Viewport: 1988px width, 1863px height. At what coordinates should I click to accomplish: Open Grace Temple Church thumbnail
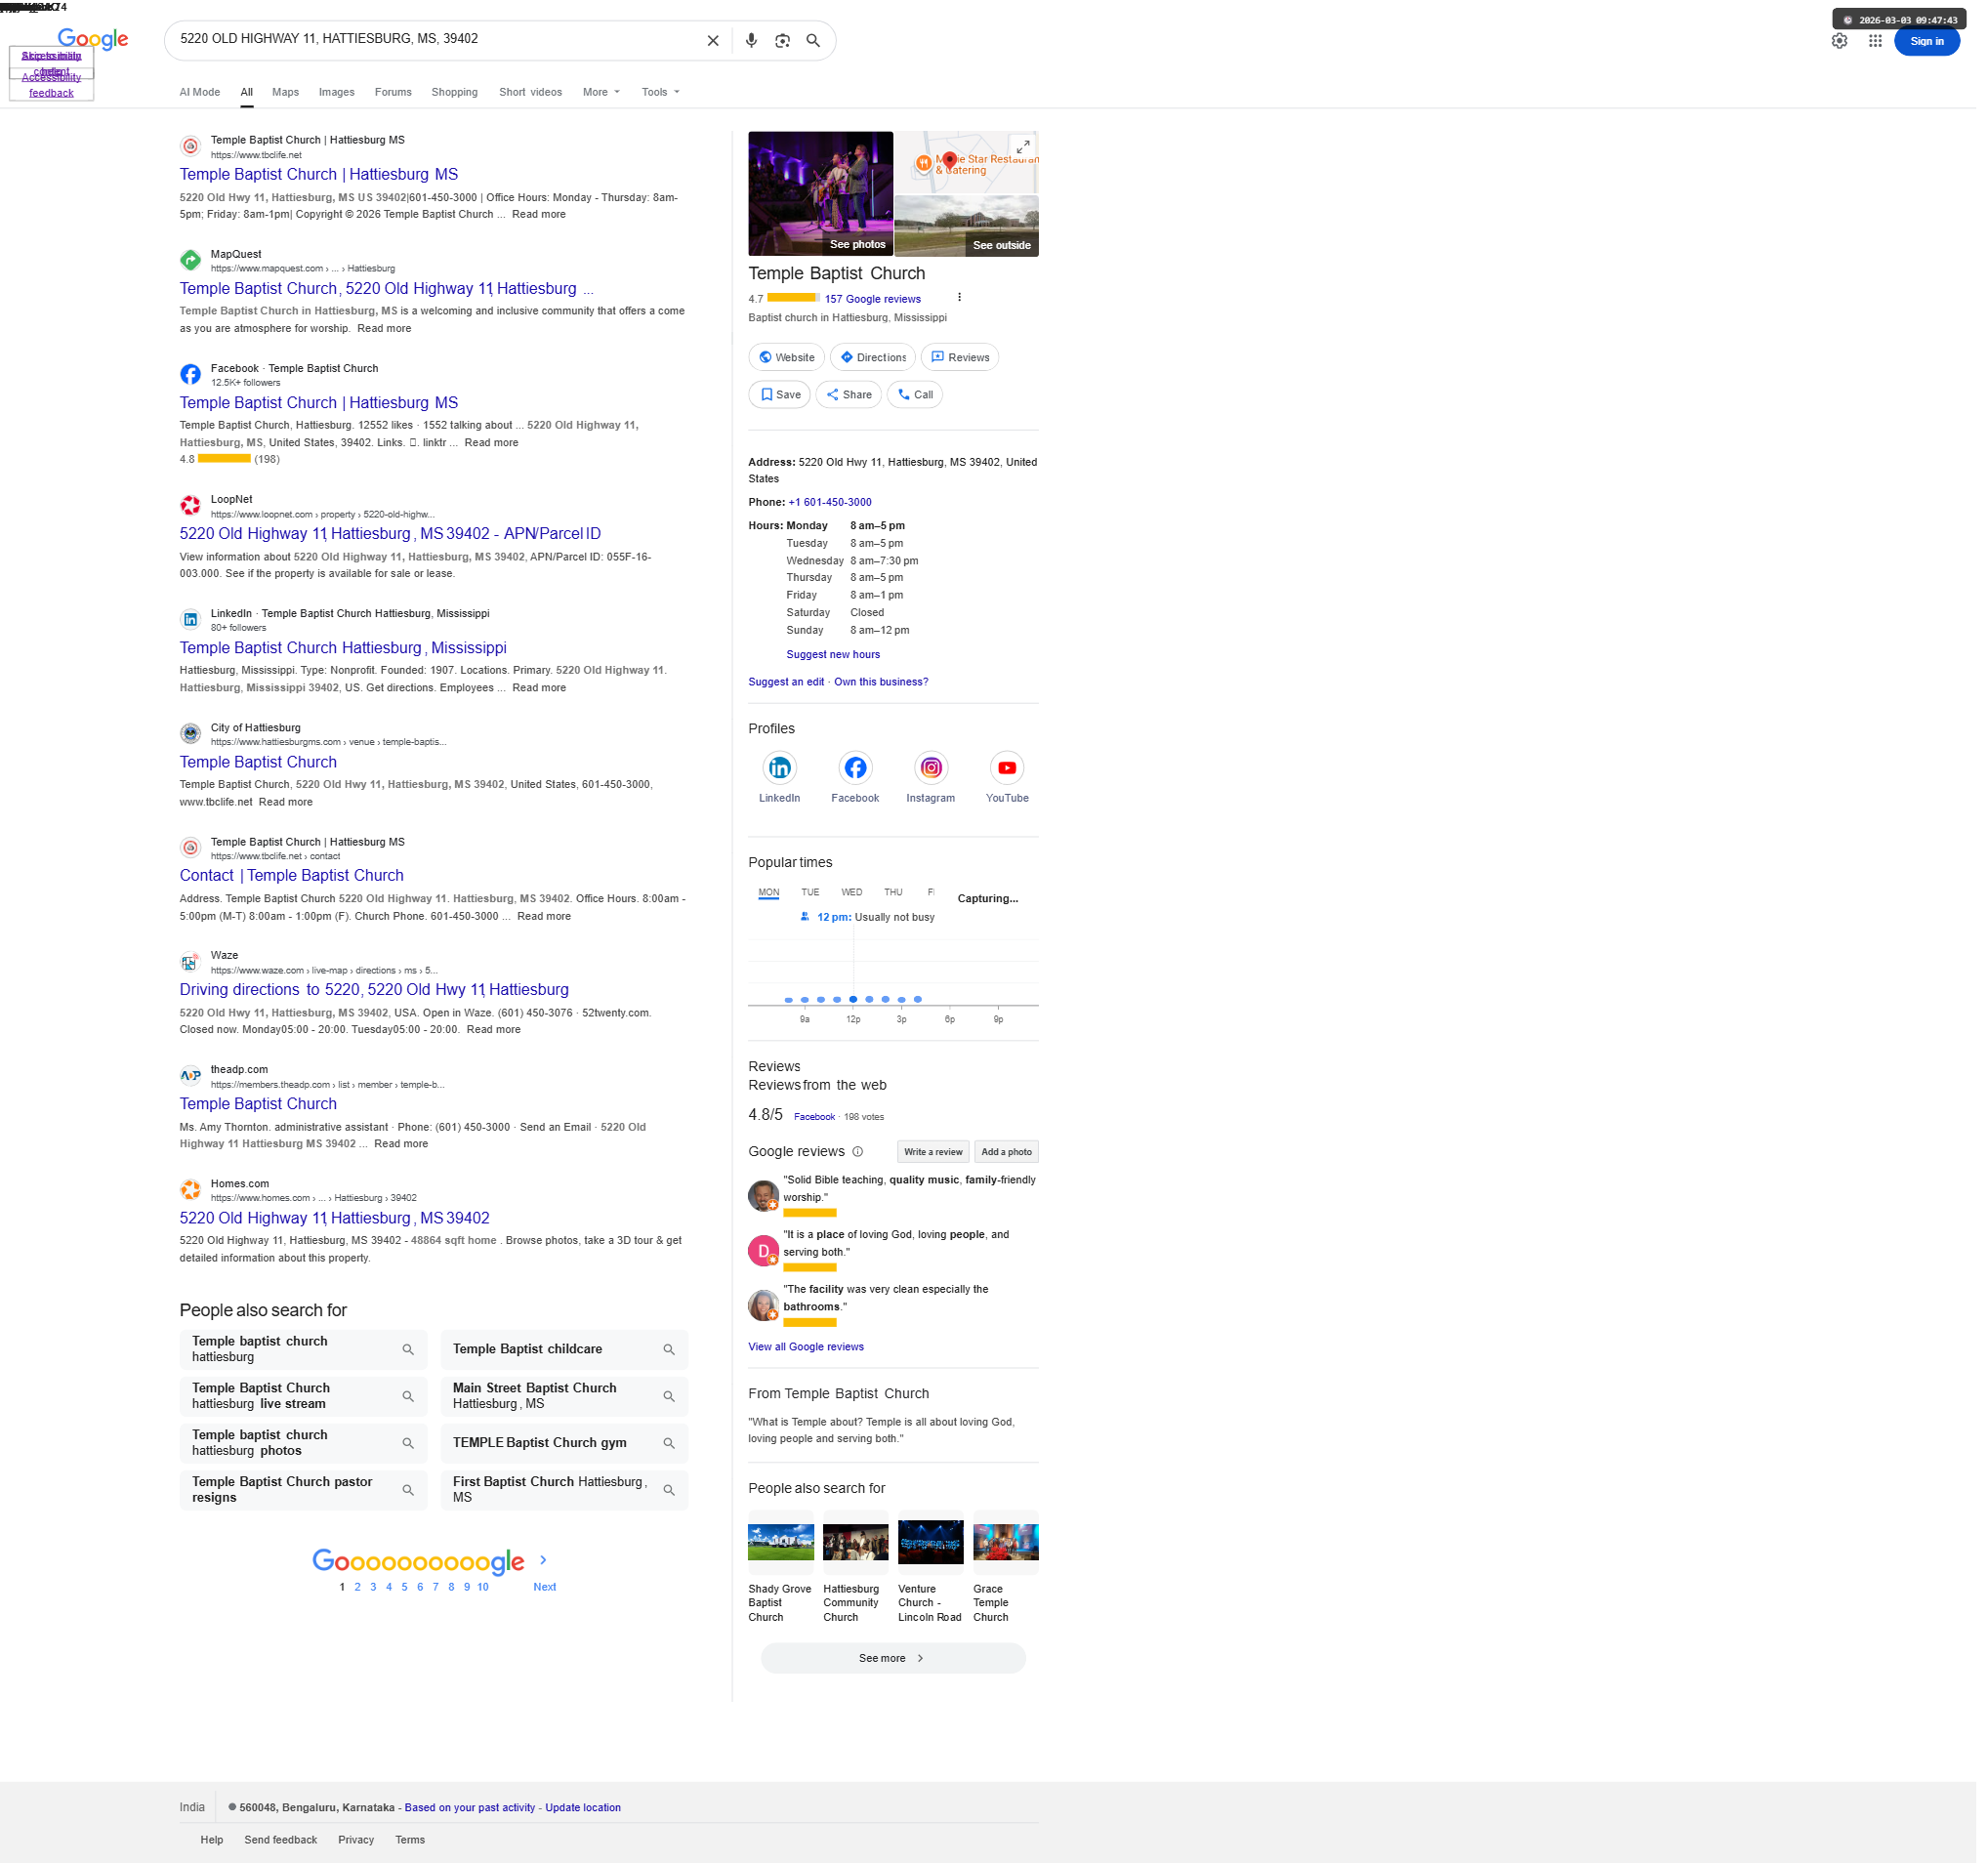(x=1011, y=1551)
